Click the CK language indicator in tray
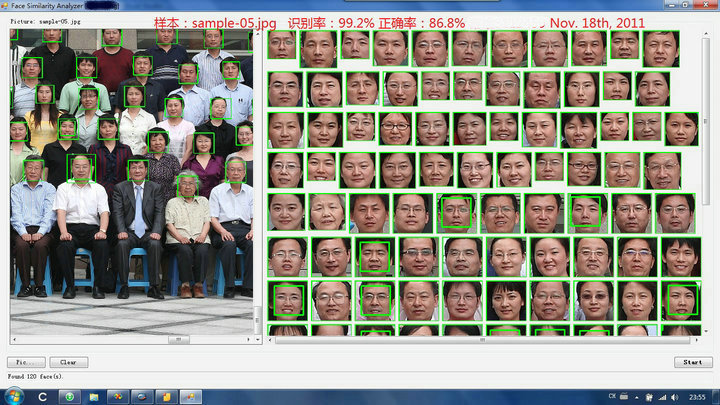 (612, 396)
